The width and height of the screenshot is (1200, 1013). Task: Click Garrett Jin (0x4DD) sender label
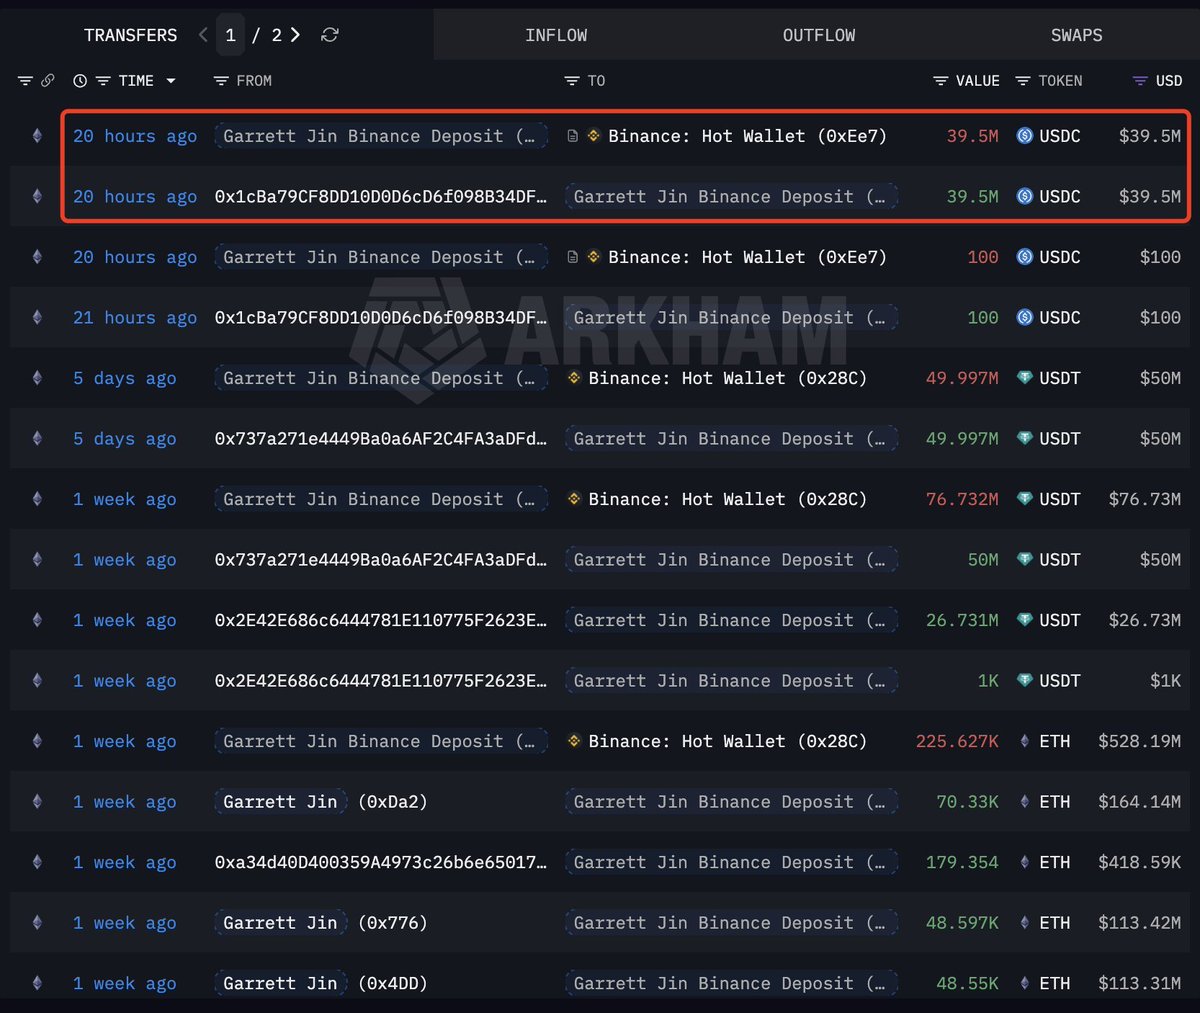tap(321, 983)
